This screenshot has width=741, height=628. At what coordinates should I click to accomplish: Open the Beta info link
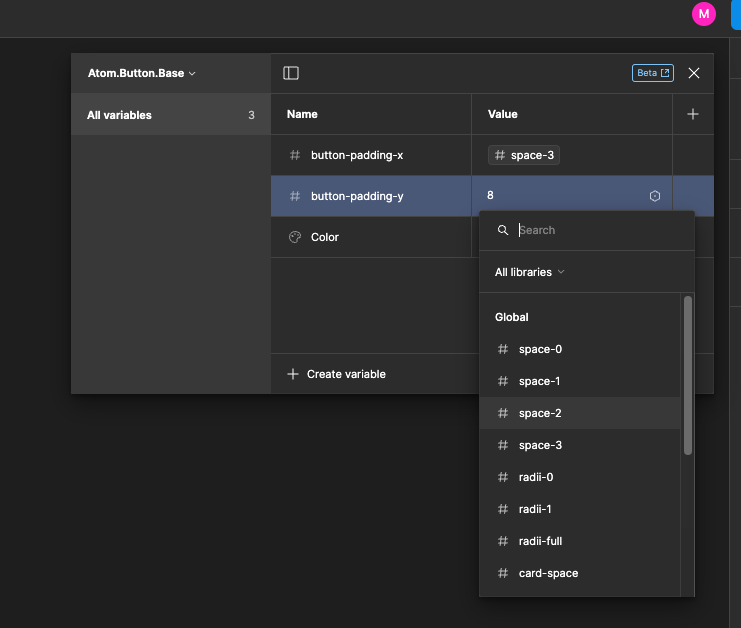(653, 73)
